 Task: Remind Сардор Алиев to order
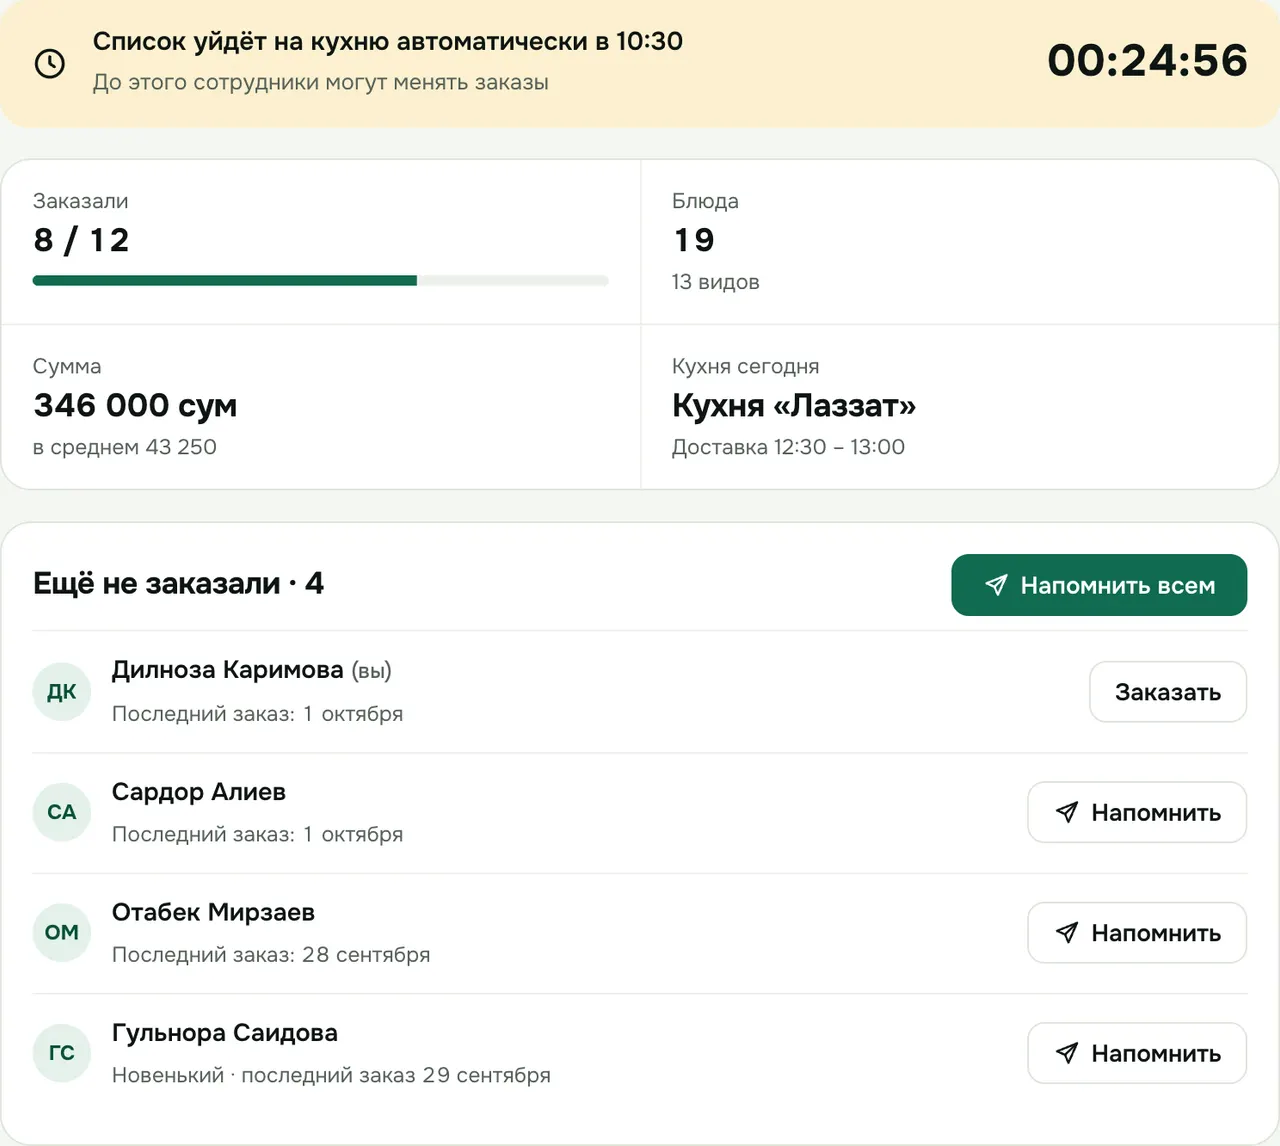click(x=1137, y=812)
